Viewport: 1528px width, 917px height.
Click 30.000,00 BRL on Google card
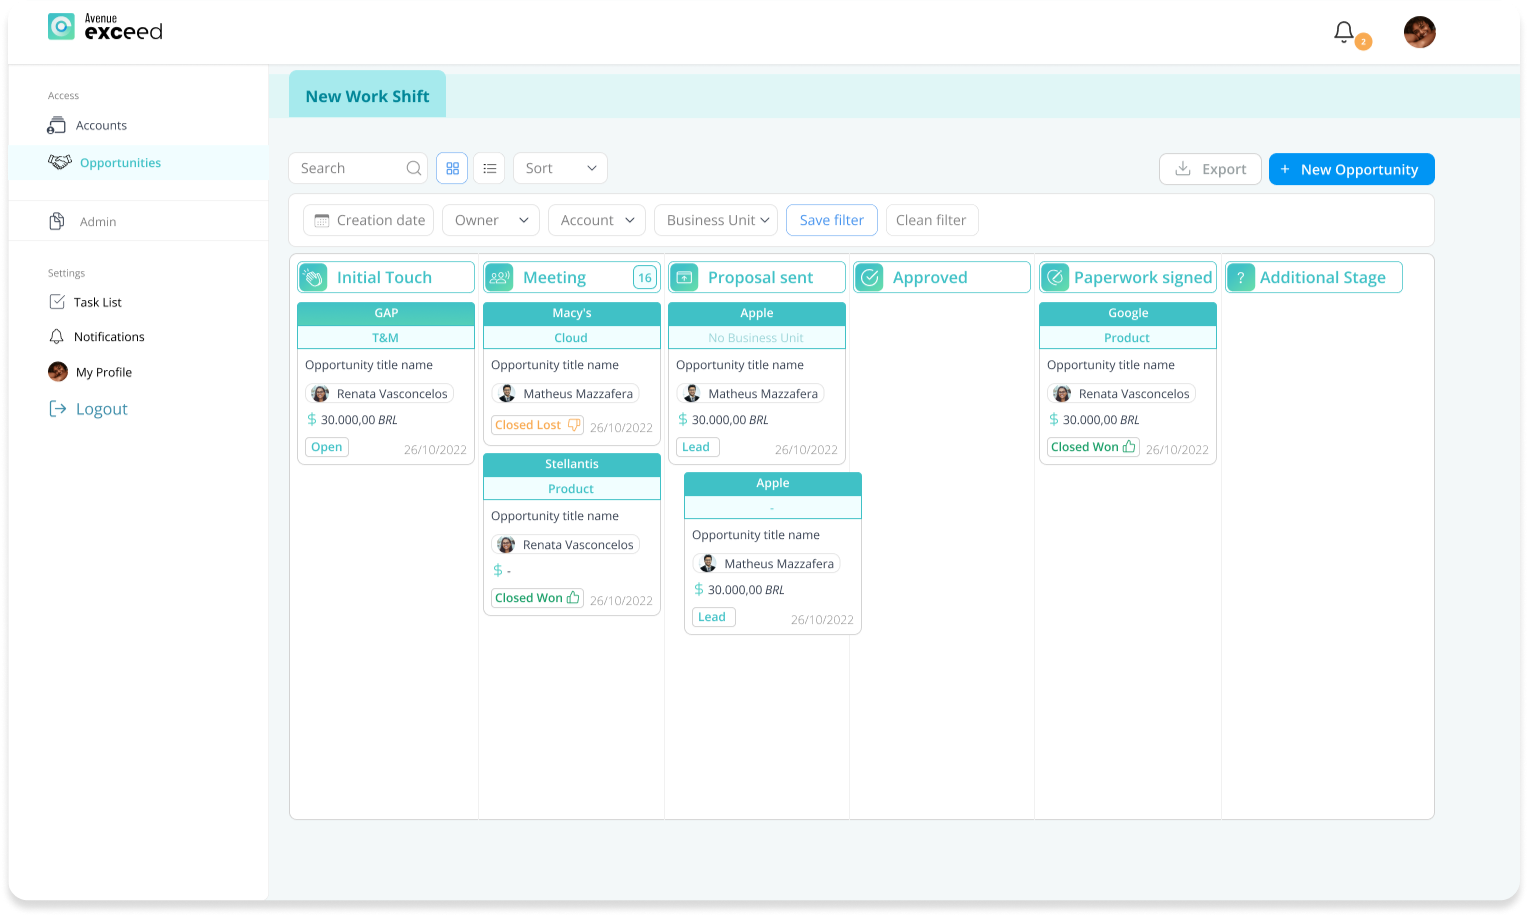pyautogui.click(x=1101, y=420)
